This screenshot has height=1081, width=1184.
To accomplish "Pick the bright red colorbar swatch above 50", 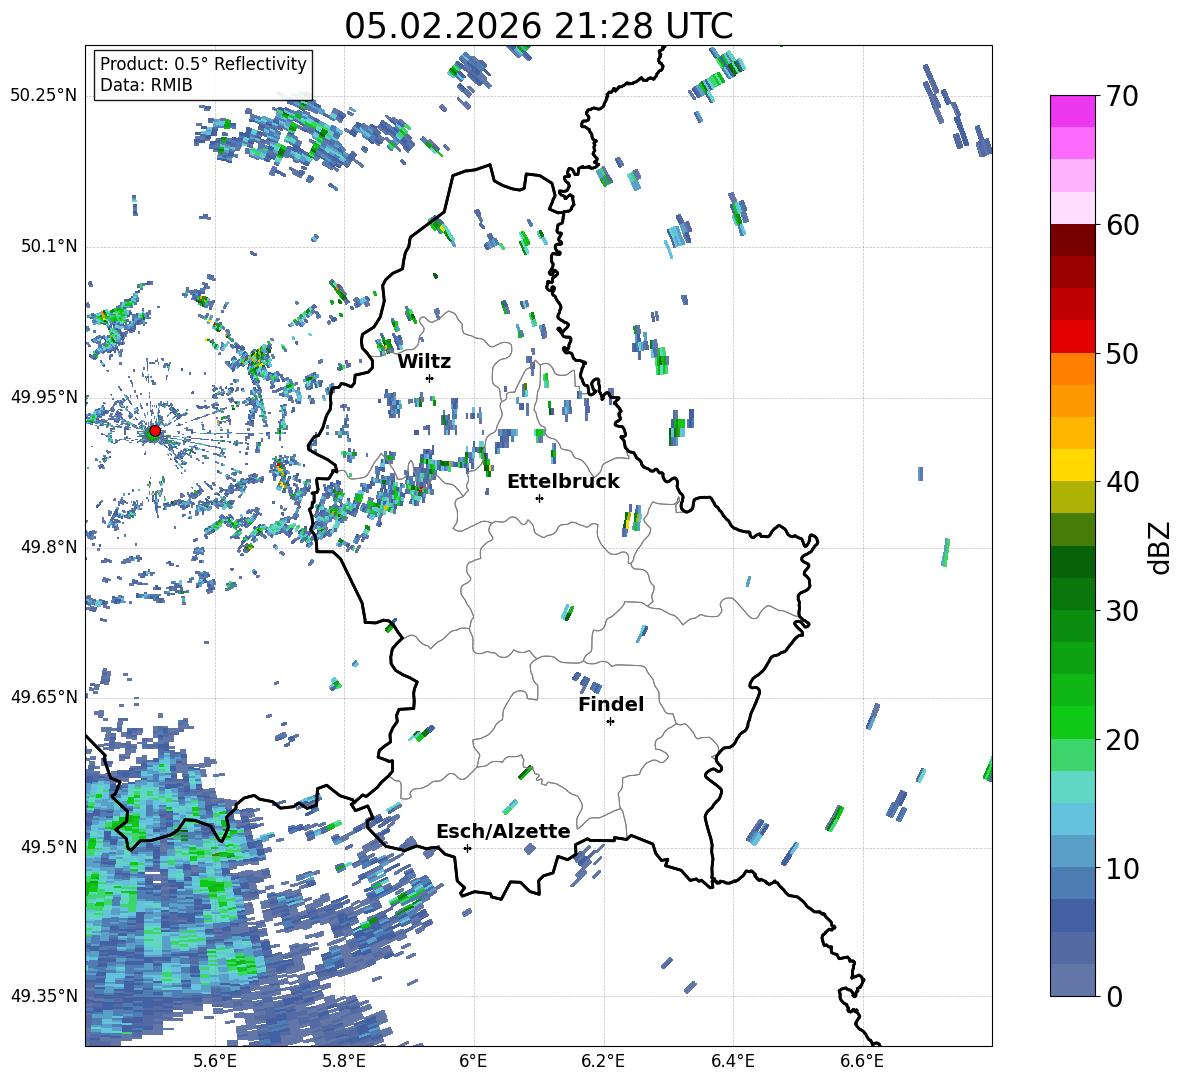I will coord(1073,336).
